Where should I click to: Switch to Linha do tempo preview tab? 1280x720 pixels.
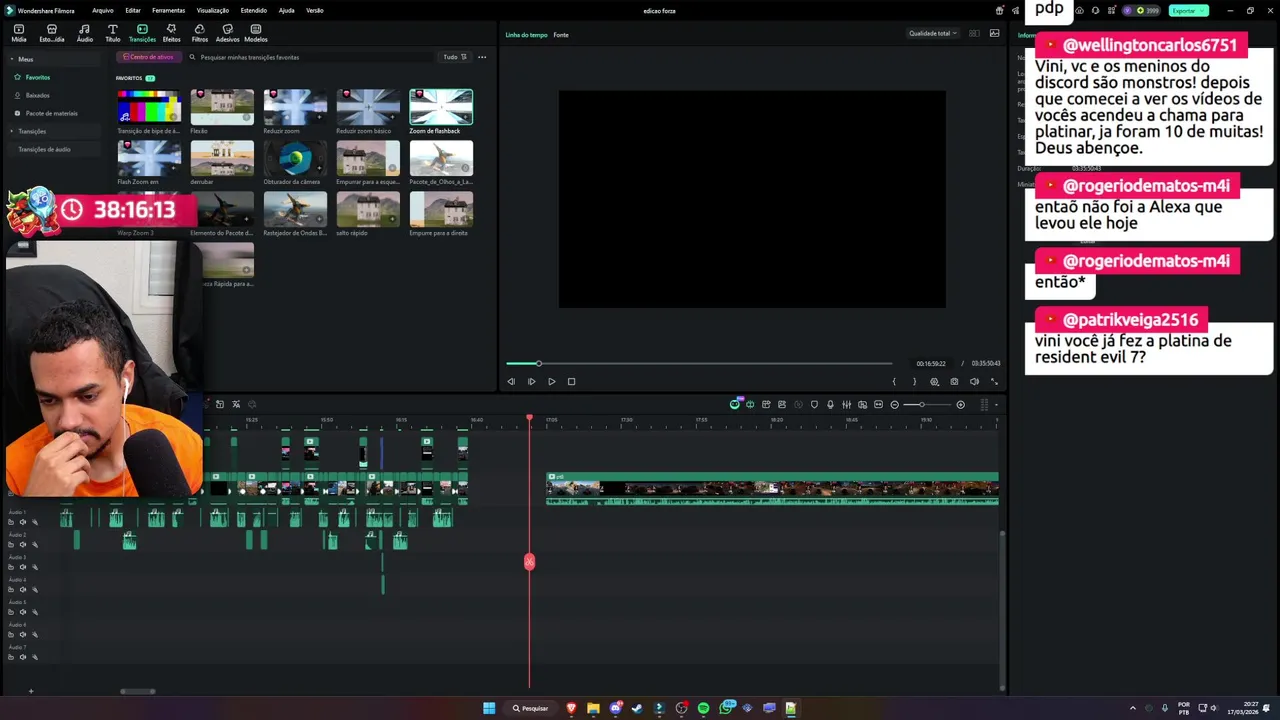(x=526, y=35)
